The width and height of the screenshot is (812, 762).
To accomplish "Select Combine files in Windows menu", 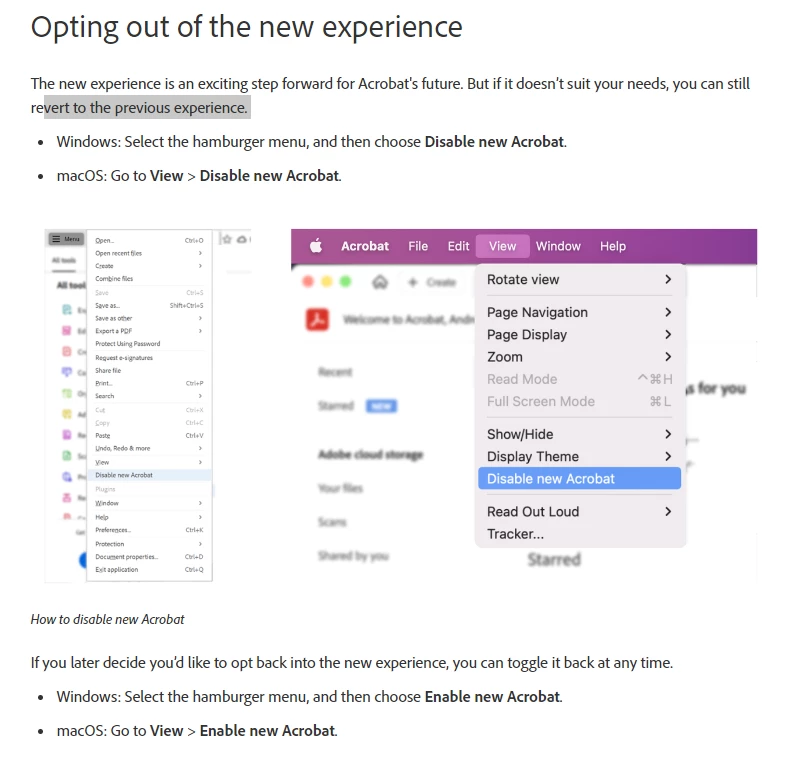I will pos(149,278).
